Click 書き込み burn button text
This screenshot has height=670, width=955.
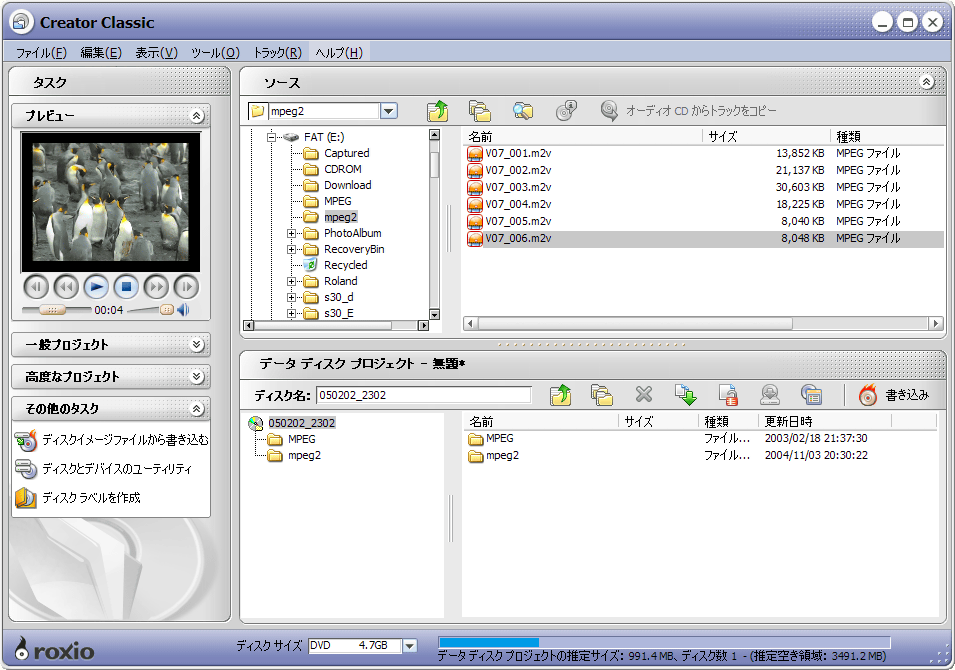[907, 395]
